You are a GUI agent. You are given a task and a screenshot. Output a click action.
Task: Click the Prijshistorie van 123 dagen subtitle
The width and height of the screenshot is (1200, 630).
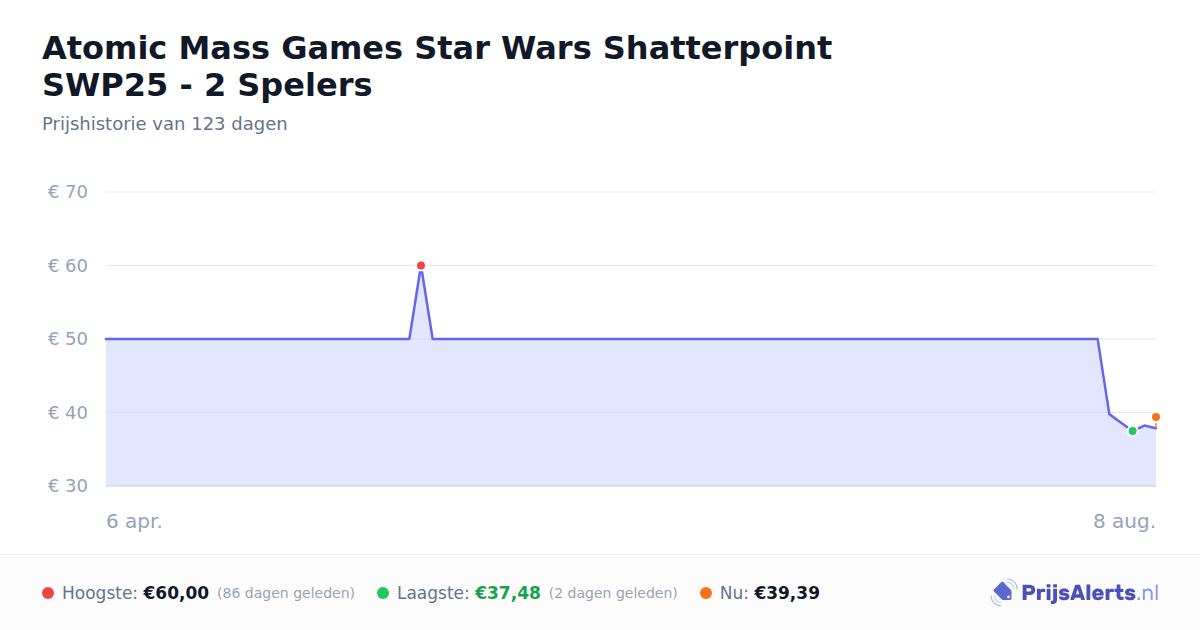tap(165, 124)
